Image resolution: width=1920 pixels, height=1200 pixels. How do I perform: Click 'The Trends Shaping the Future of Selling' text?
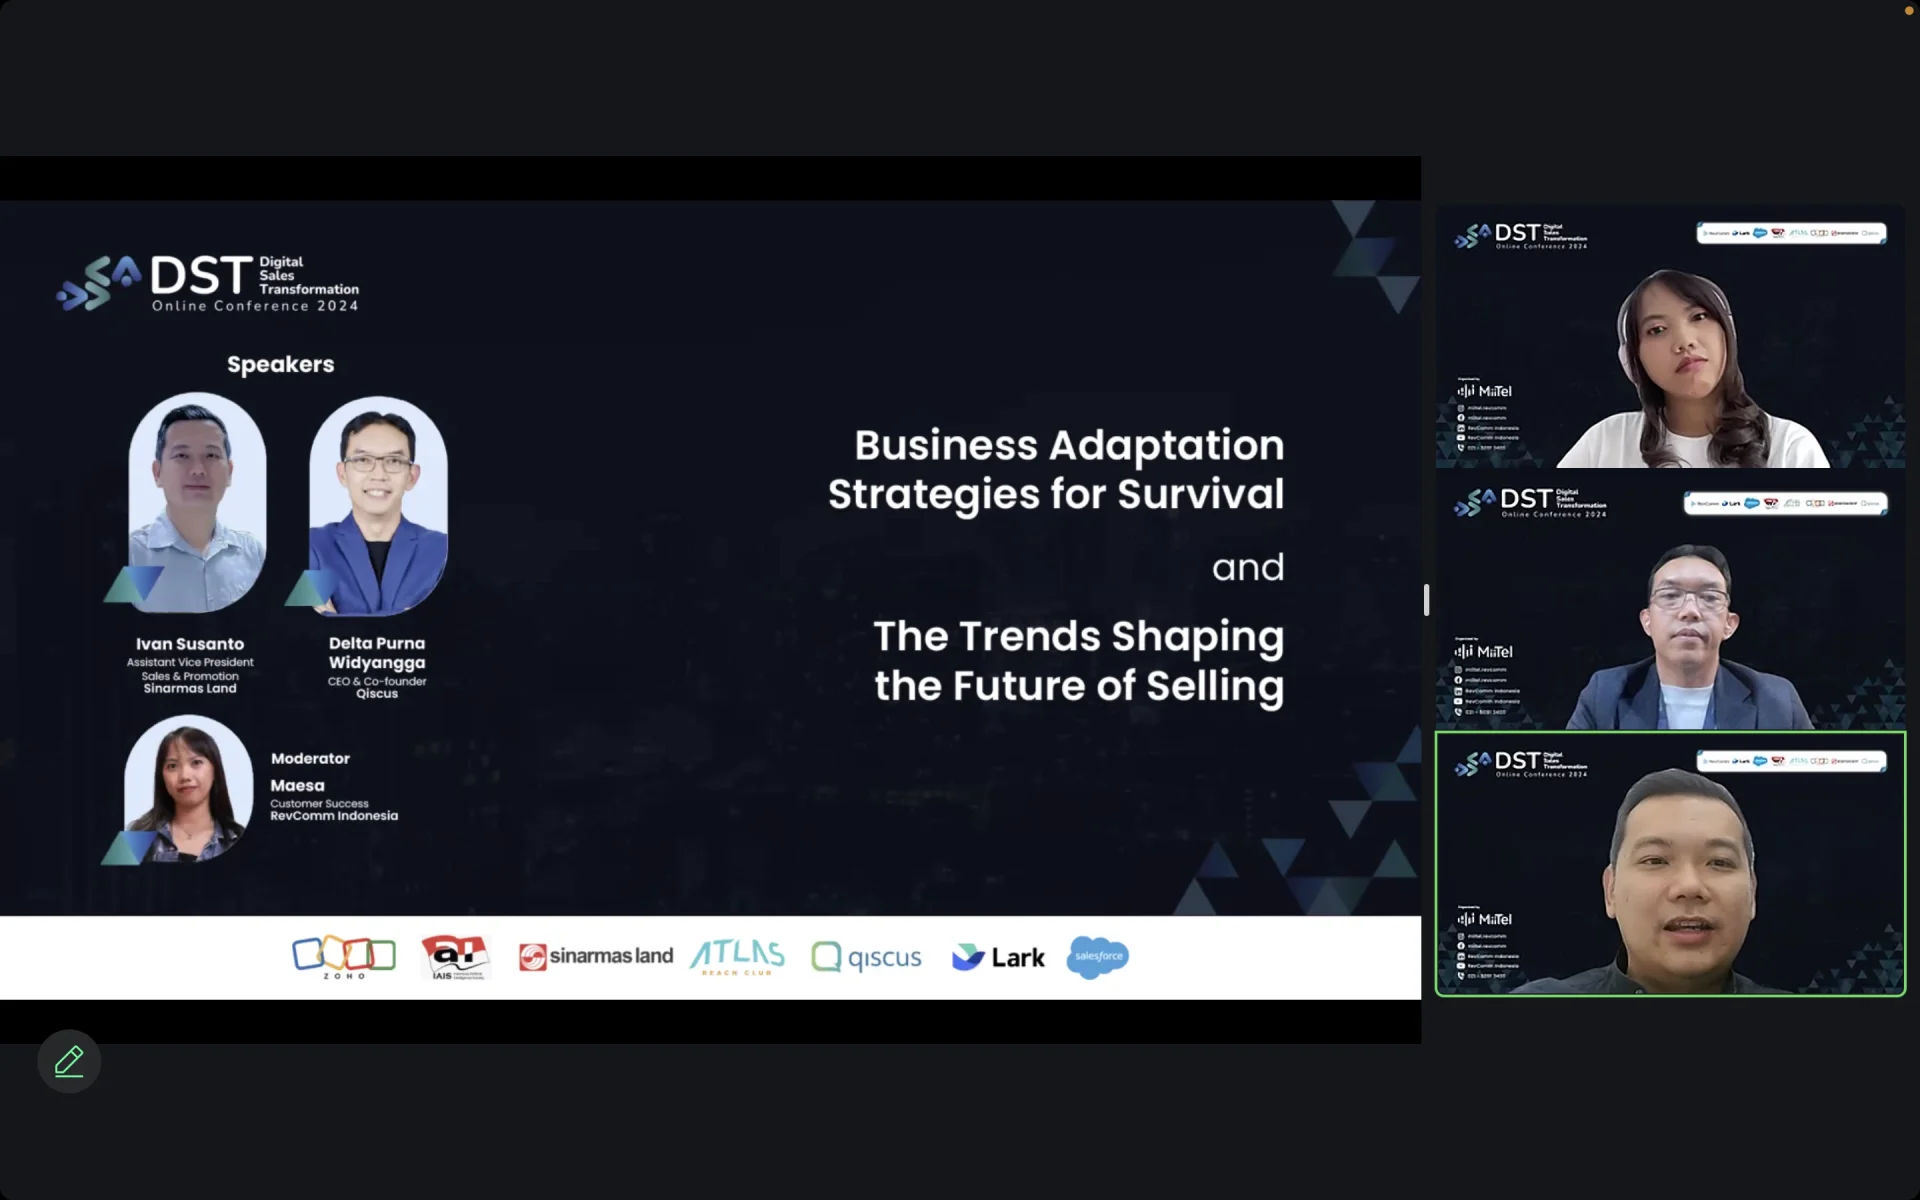coord(1078,661)
